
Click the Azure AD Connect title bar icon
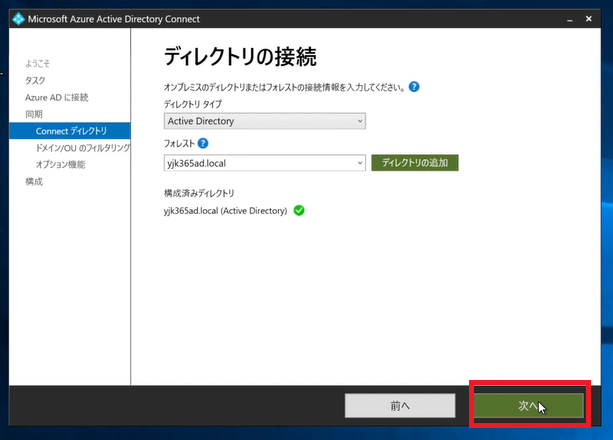click(18, 18)
